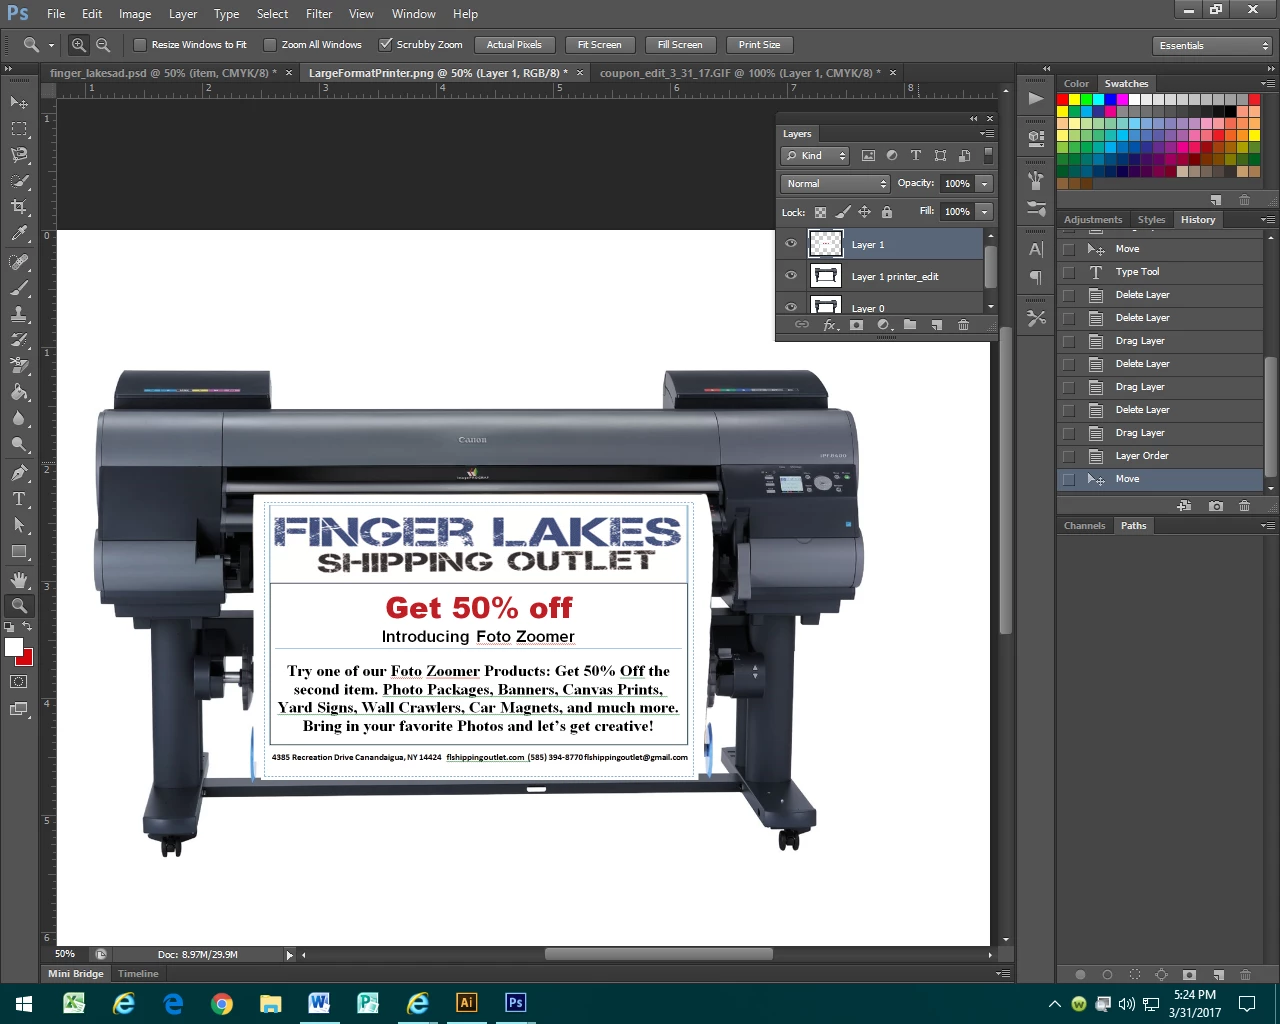Select the Clone Stamp tool
The height and width of the screenshot is (1024, 1280).
coord(19,313)
